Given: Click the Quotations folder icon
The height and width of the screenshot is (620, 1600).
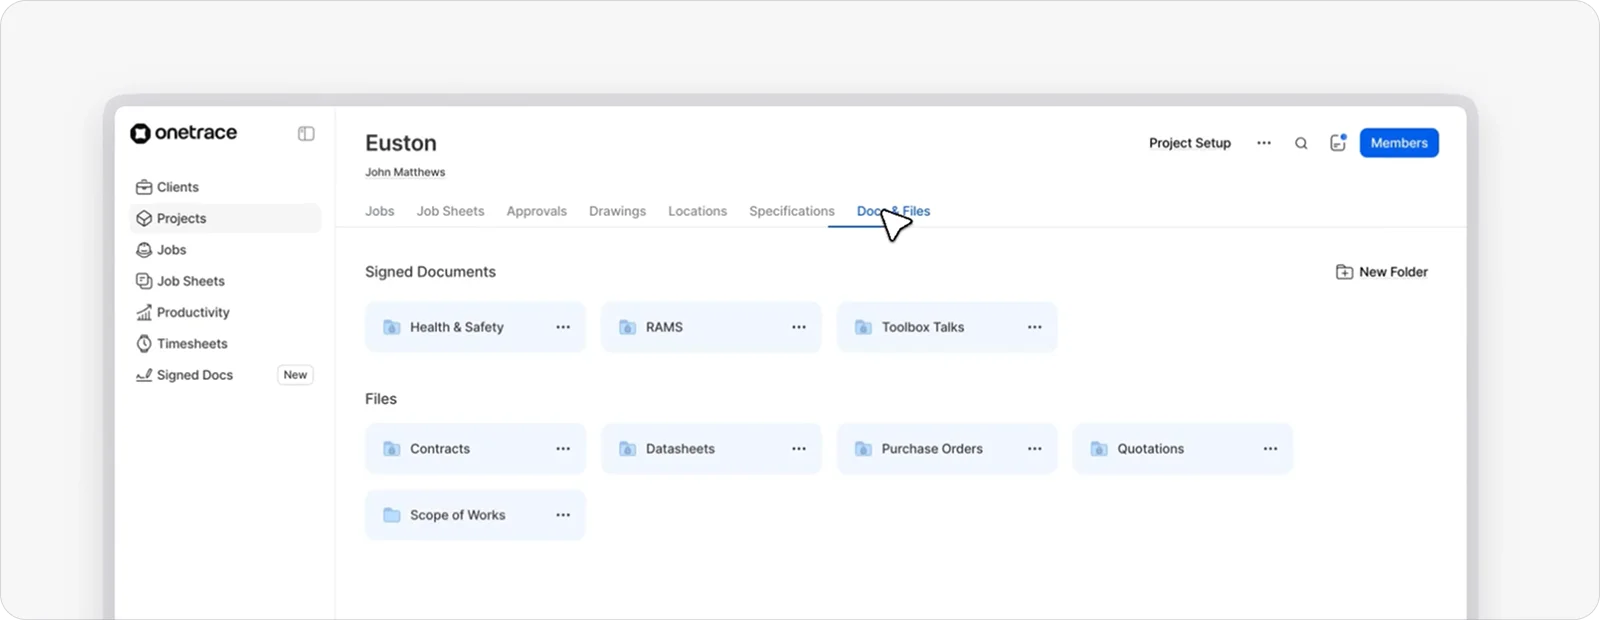Looking at the screenshot, I should pos(1099,449).
